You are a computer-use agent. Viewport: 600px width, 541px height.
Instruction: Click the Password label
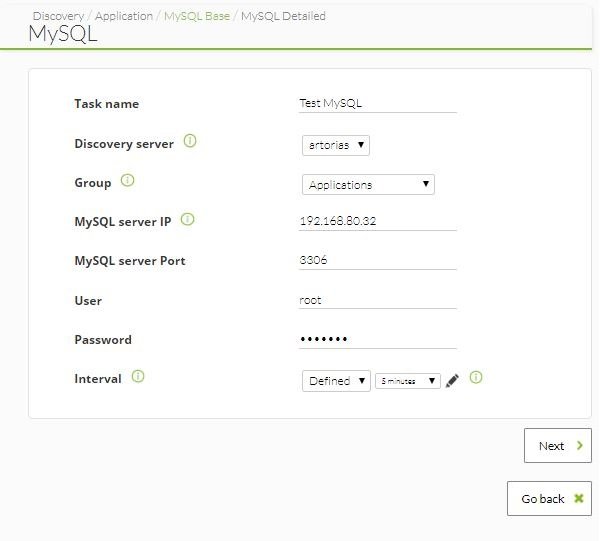(x=103, y=339)
